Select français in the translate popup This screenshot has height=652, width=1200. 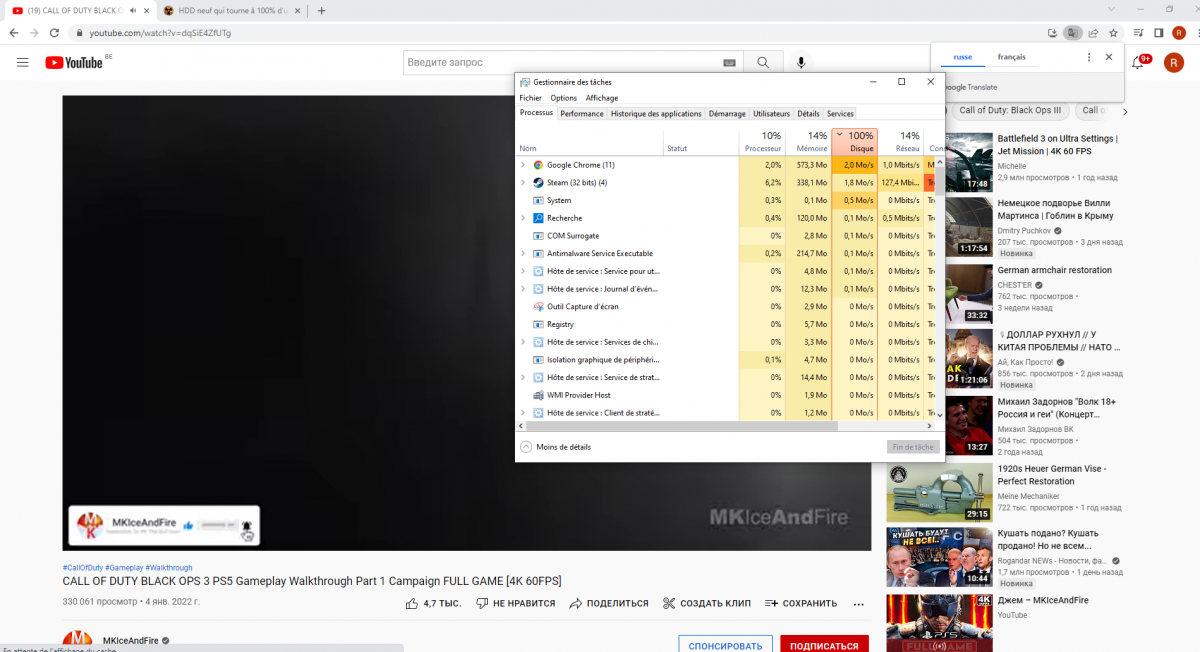[x=1011, y=57]
